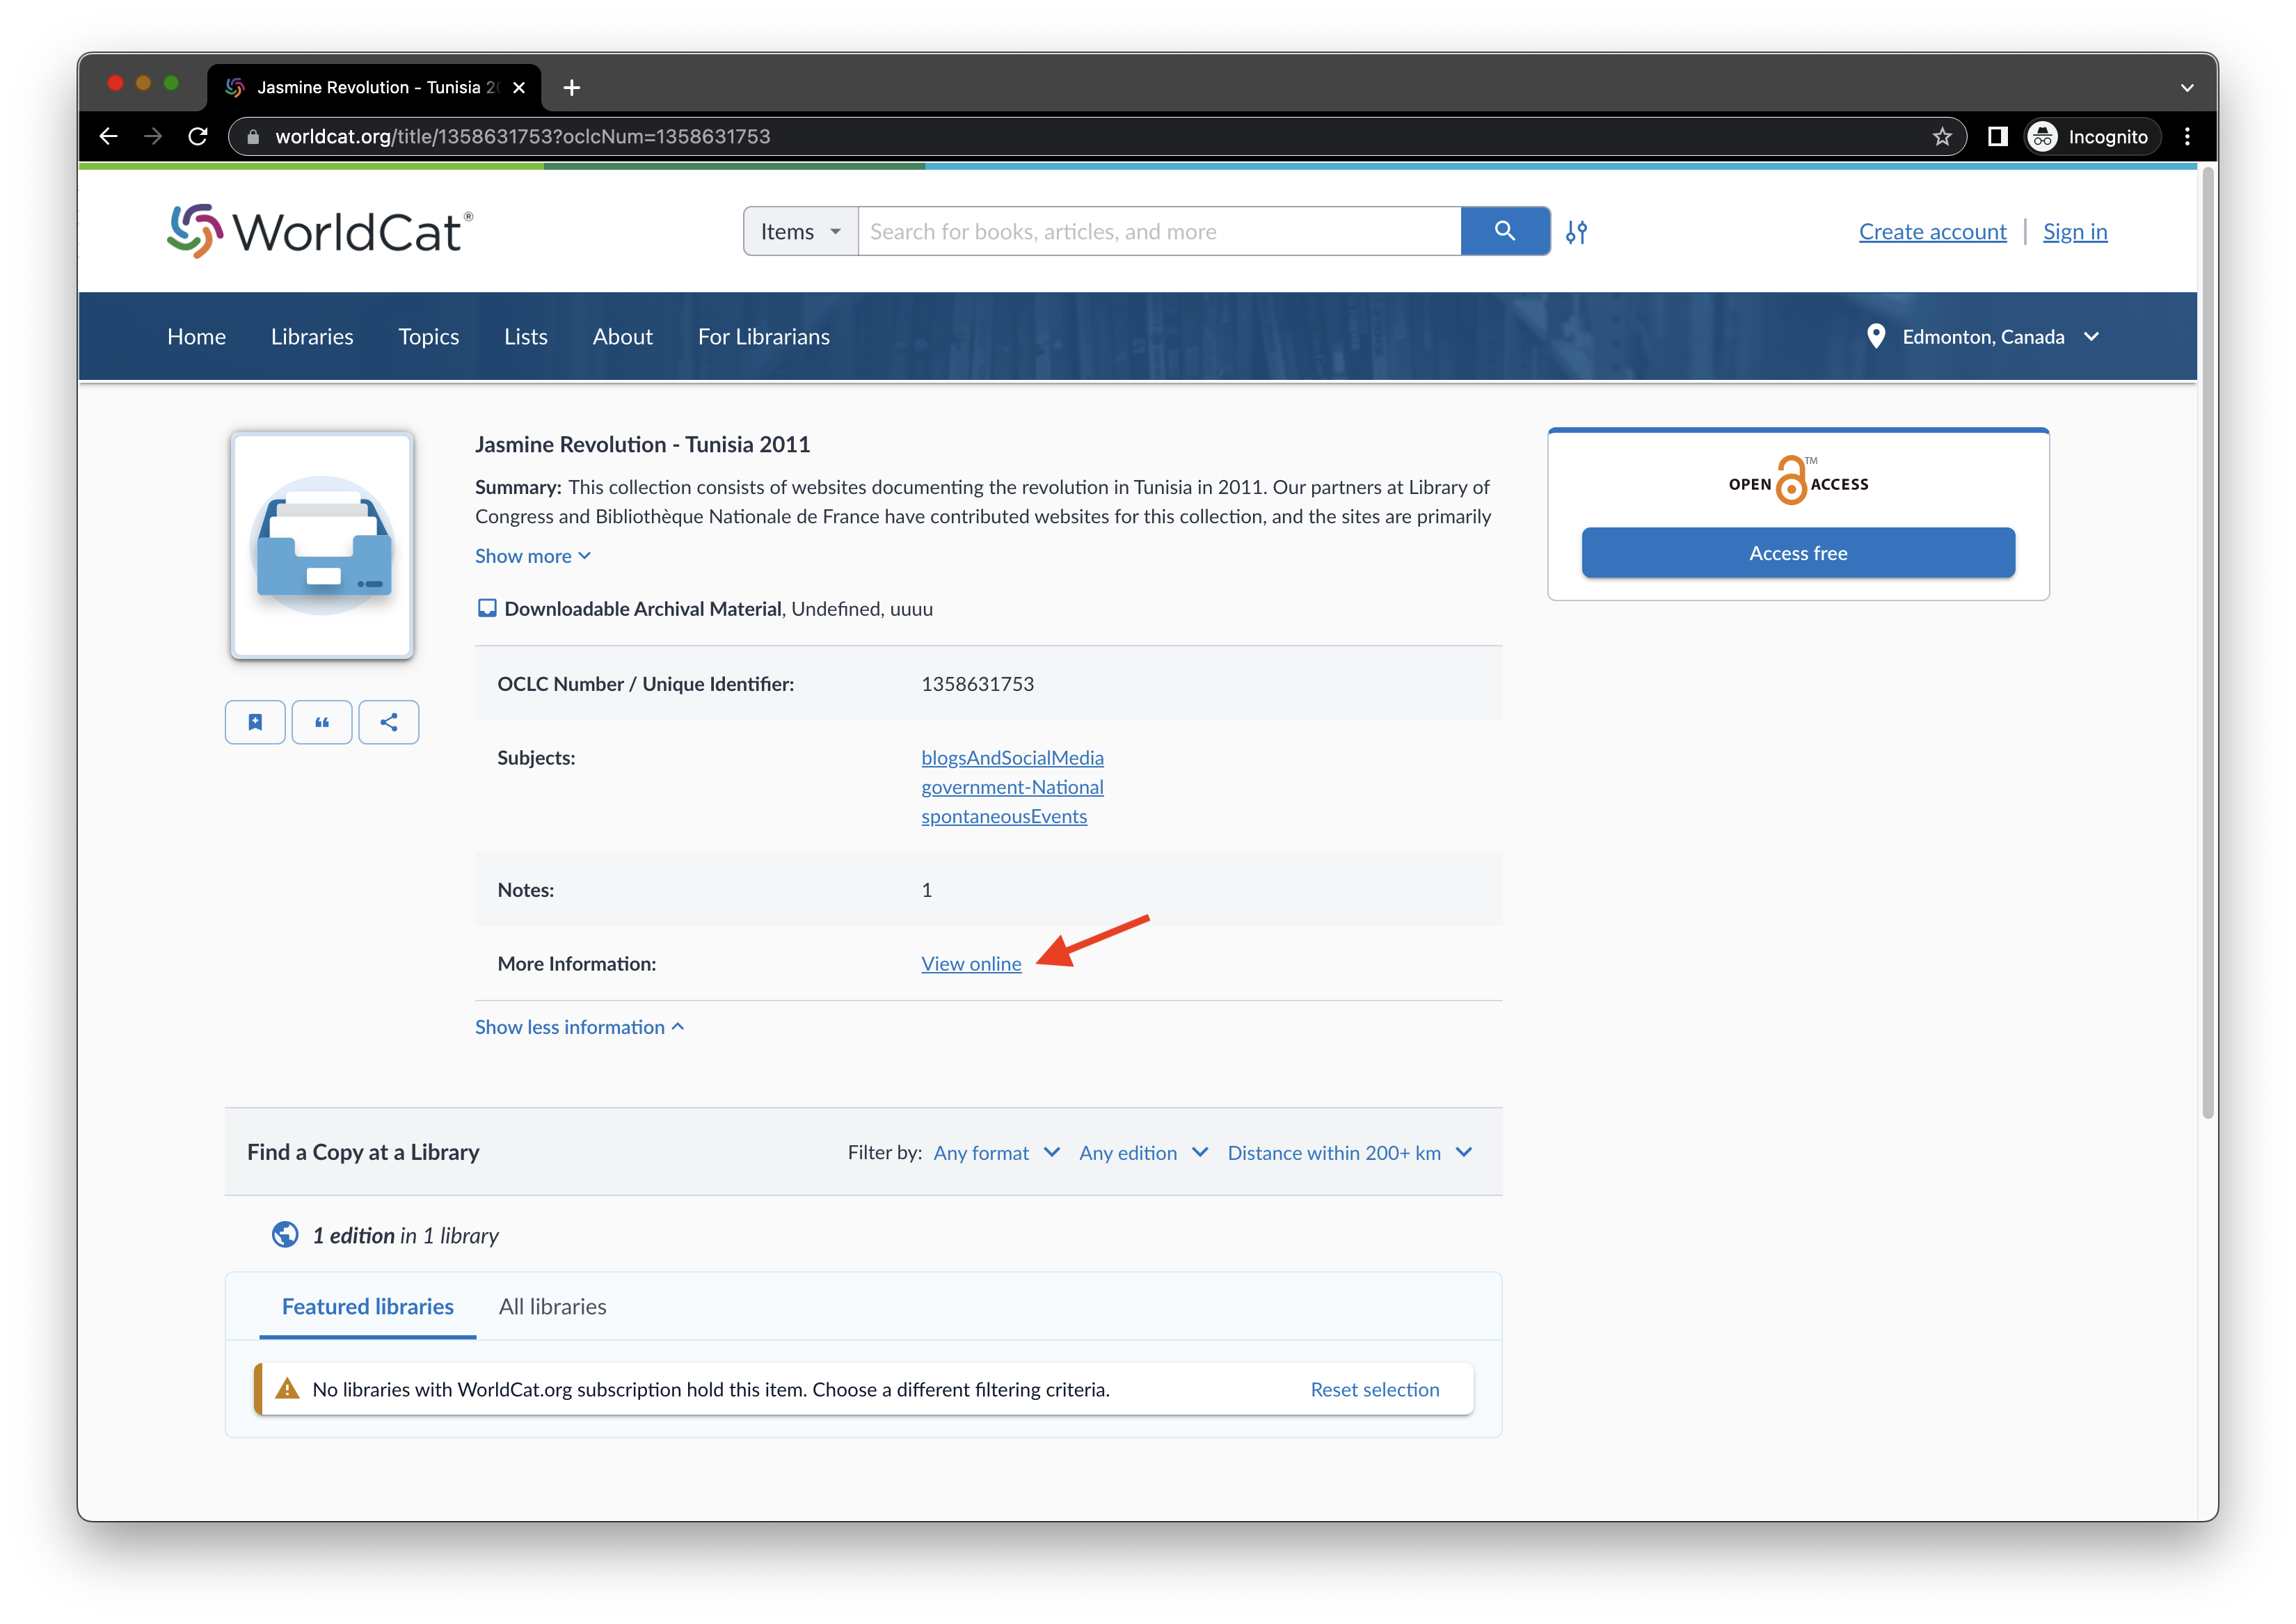This screenshot has width=2296, height=1624.
Task: Collapse details with Show less information
Action: tap(579, 1027)
